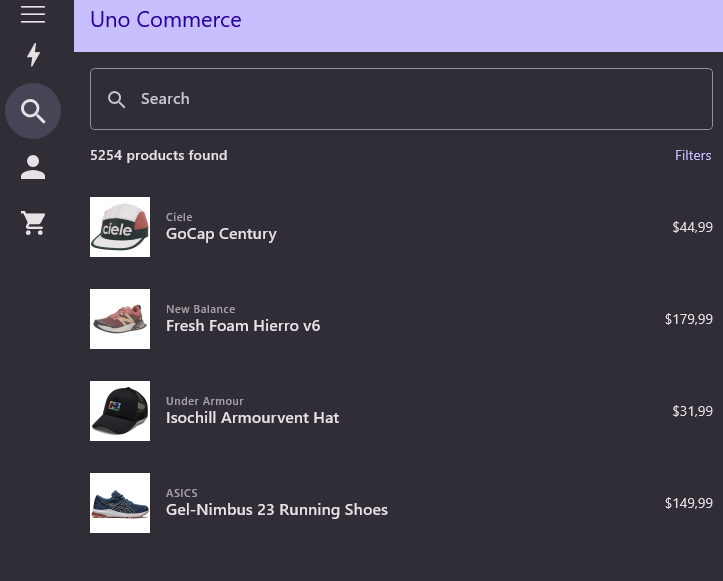Viewport: 723px width, 581px height.
Task: Open the Fresh Foam Hierro v6 shoe thumbnail
Action: (x=120, y=319)
